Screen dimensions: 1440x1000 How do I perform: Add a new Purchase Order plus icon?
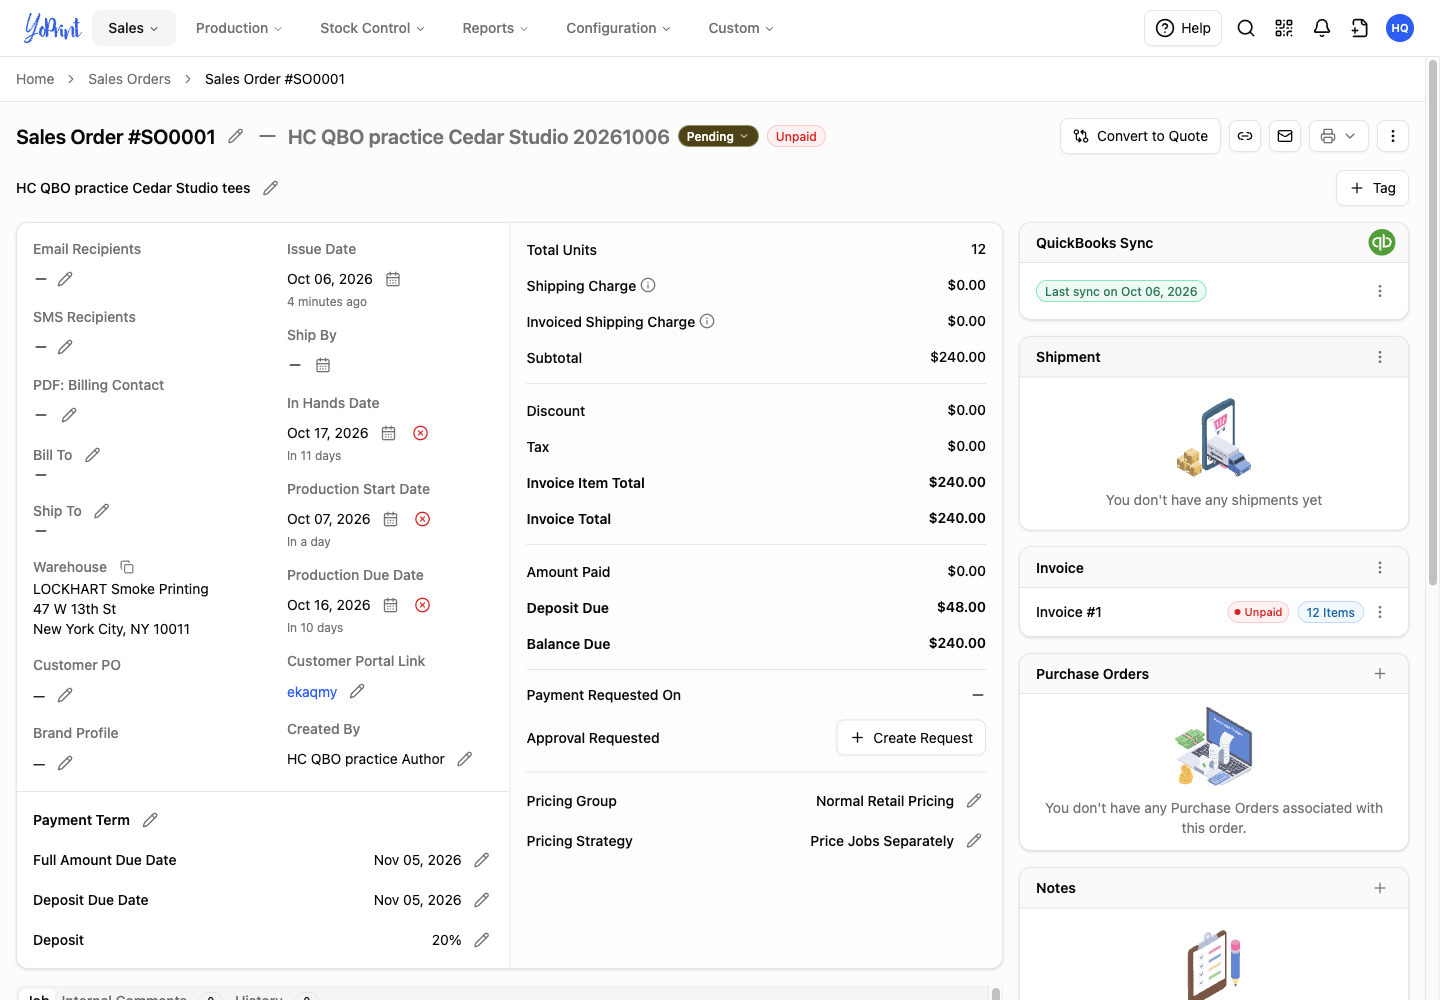coord(1380,674)
